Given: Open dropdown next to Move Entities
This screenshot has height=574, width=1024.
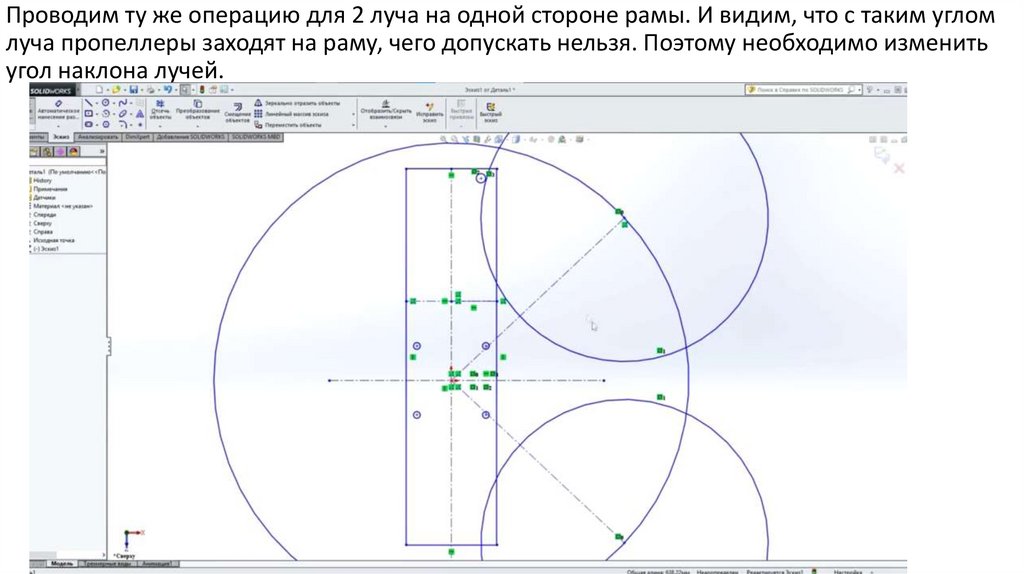Looking at the screenshot, I should click(353, 125).
